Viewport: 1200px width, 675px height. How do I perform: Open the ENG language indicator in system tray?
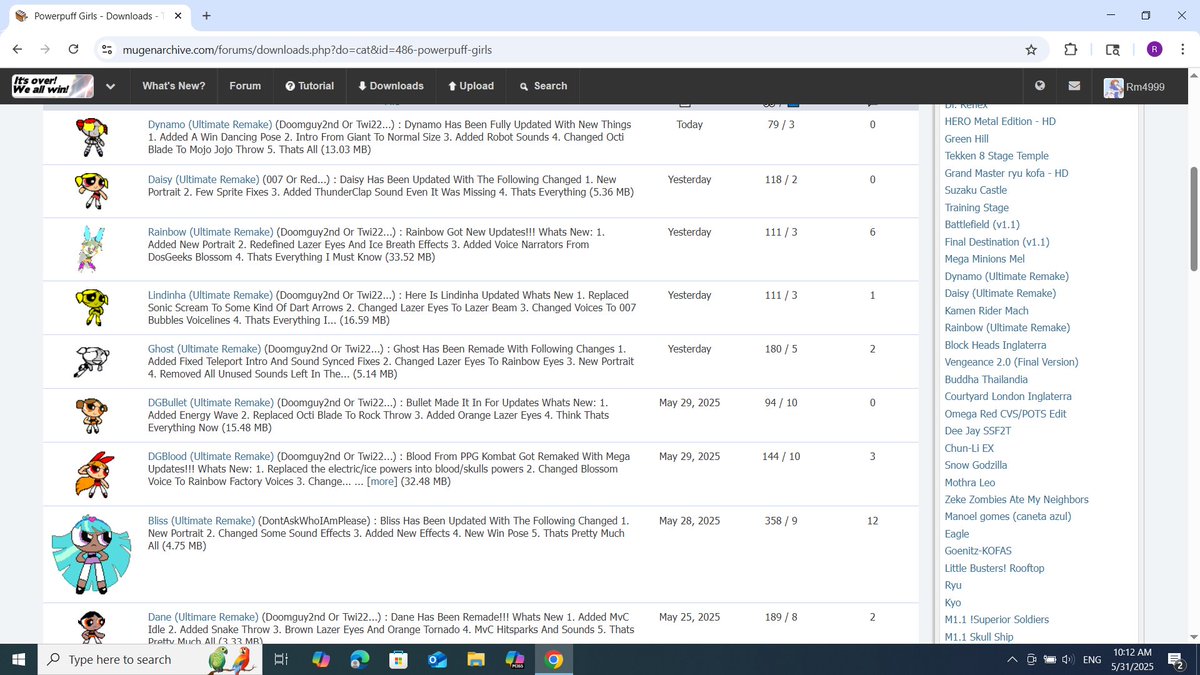tap(1092, 660)
